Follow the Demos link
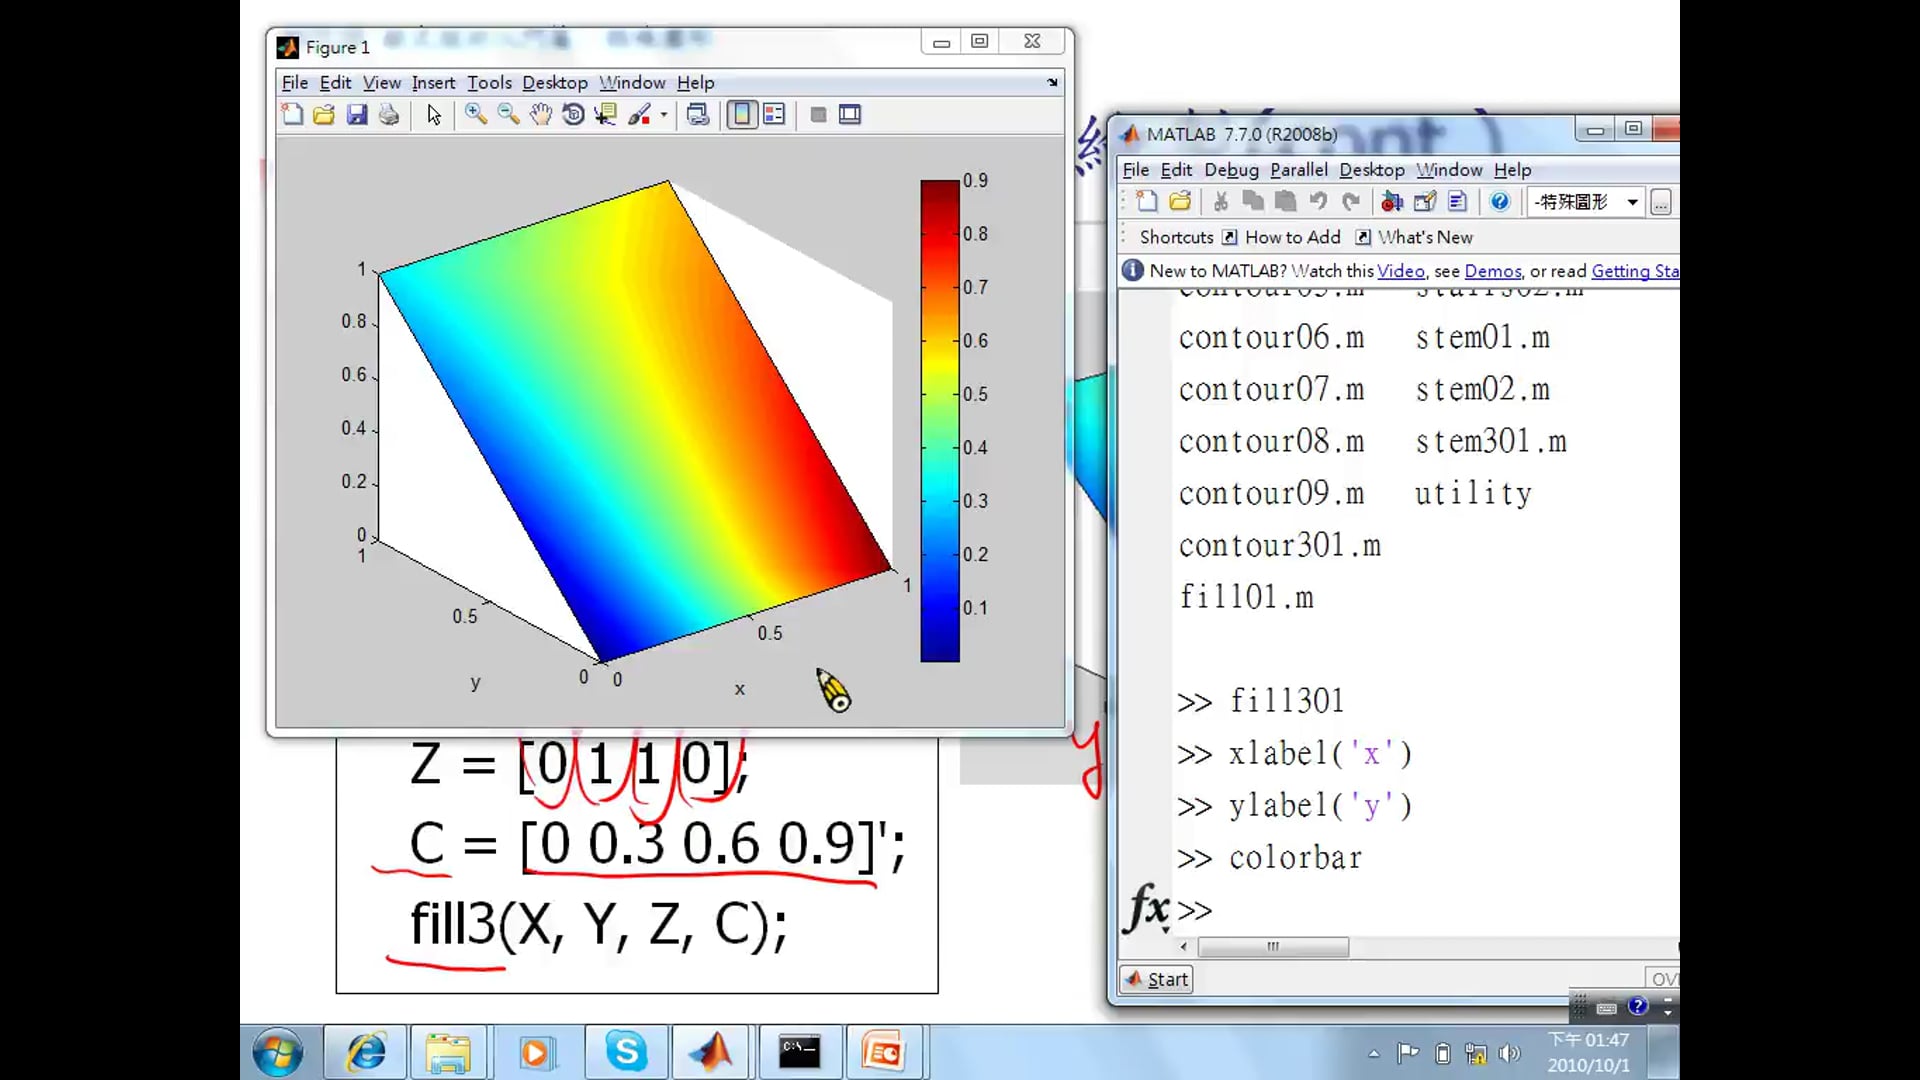The width and height of the screenshot is (1920, 1080). [x=1492, y=271]
